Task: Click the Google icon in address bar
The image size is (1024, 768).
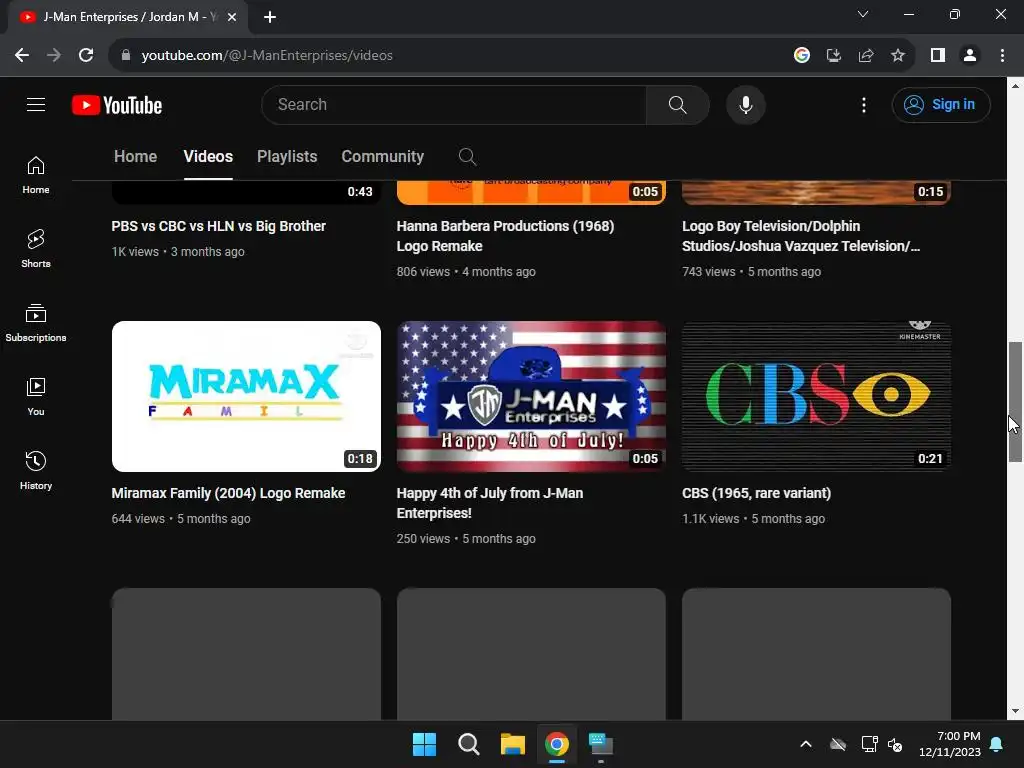Action: (x=802, y=56)
